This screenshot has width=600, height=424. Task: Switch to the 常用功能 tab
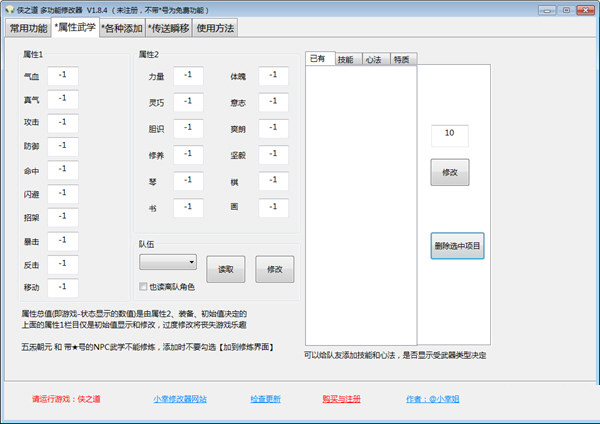tap(28, 28)
